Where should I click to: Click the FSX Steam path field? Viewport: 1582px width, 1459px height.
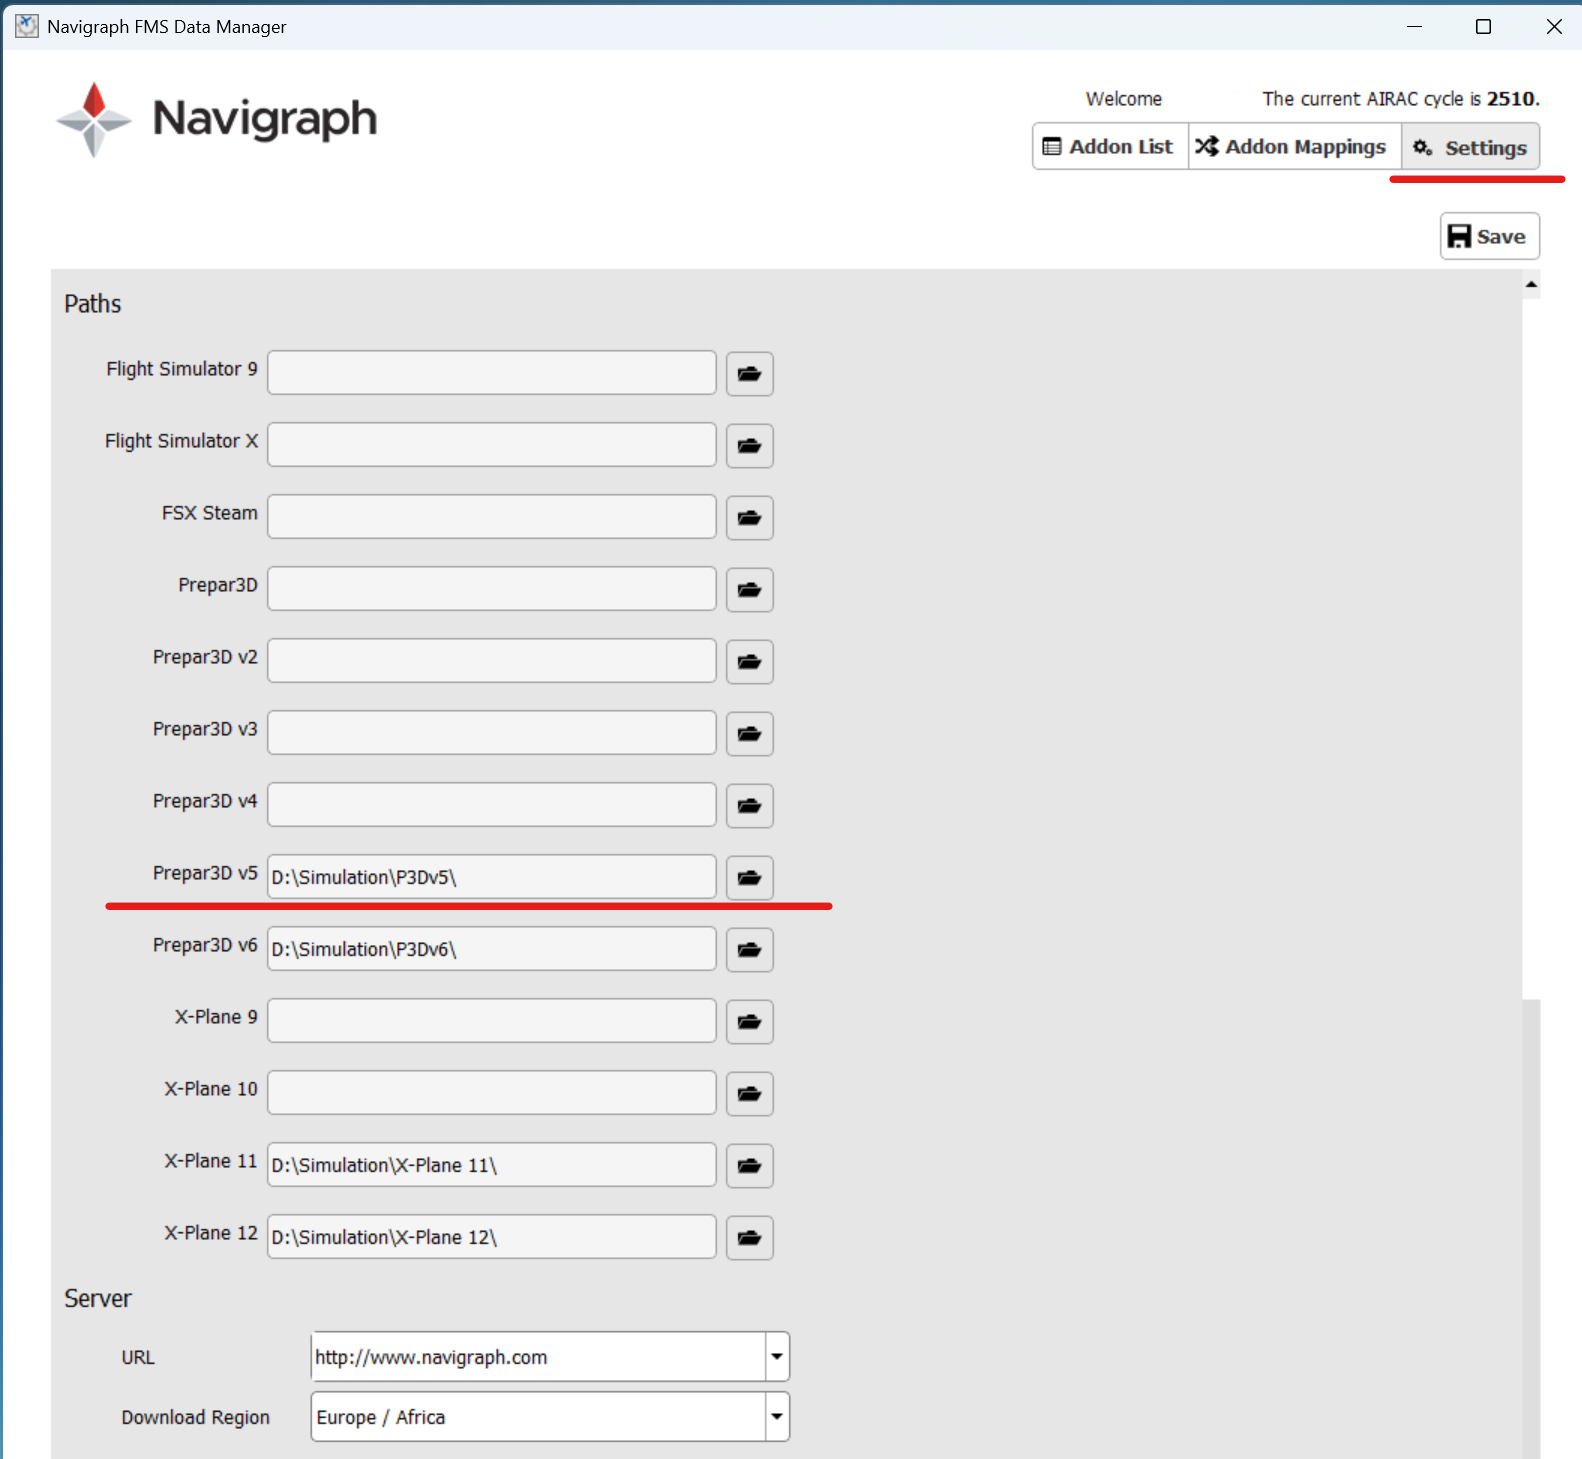492,517
